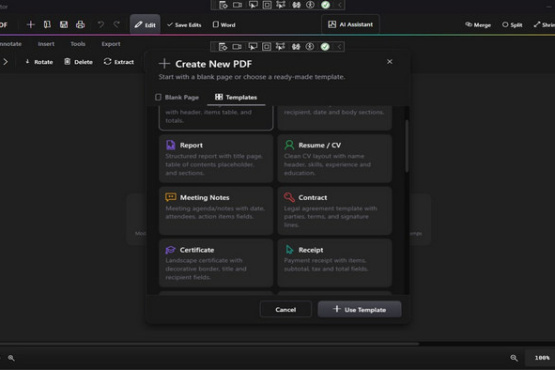555x370 pixels.
Task: Click the Split toolbar button
Action: pos(512,25)
